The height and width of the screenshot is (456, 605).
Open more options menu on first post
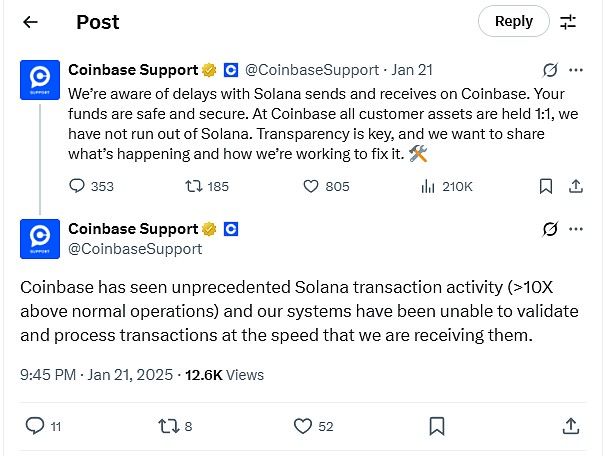[x=576, y=70]
